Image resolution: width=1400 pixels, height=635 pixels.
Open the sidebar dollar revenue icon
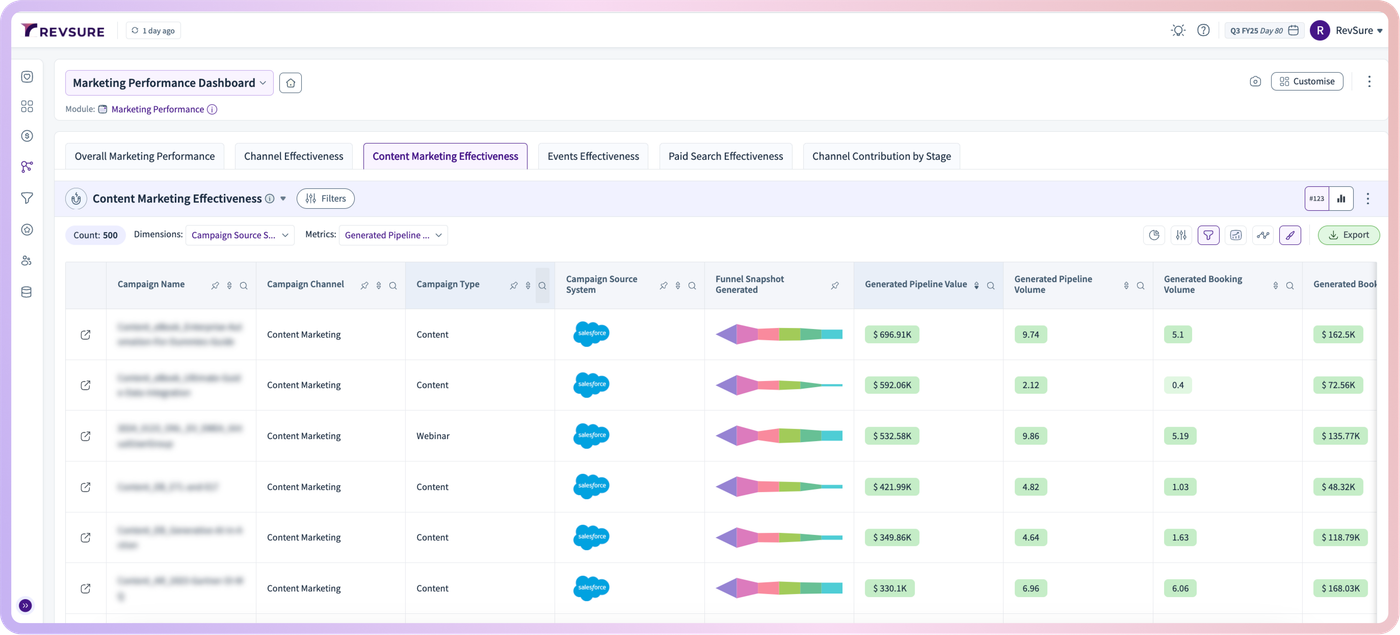pos(27,136)
